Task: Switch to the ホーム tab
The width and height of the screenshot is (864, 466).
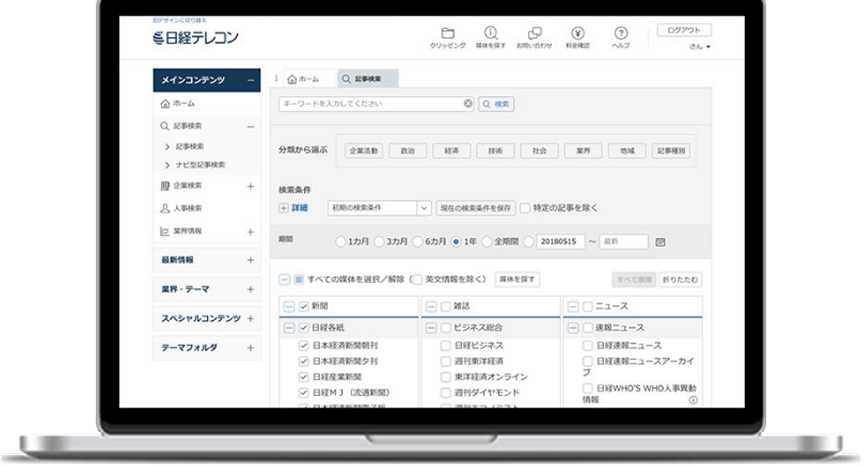Action: tap(303, 78)
